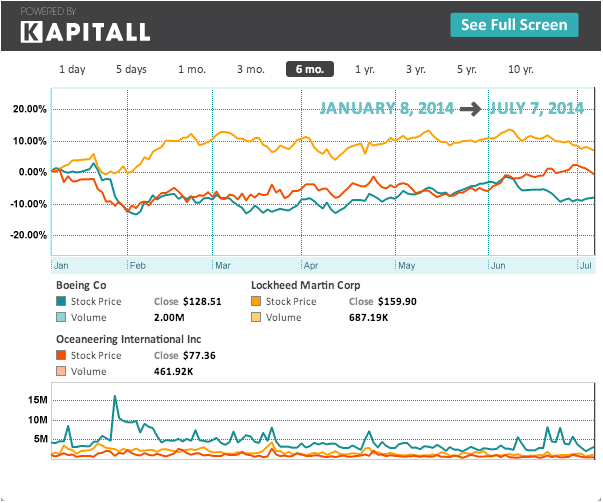
Task: Toggle Boeing Co Stock Price teal swatch
Action: coord(61,301)
